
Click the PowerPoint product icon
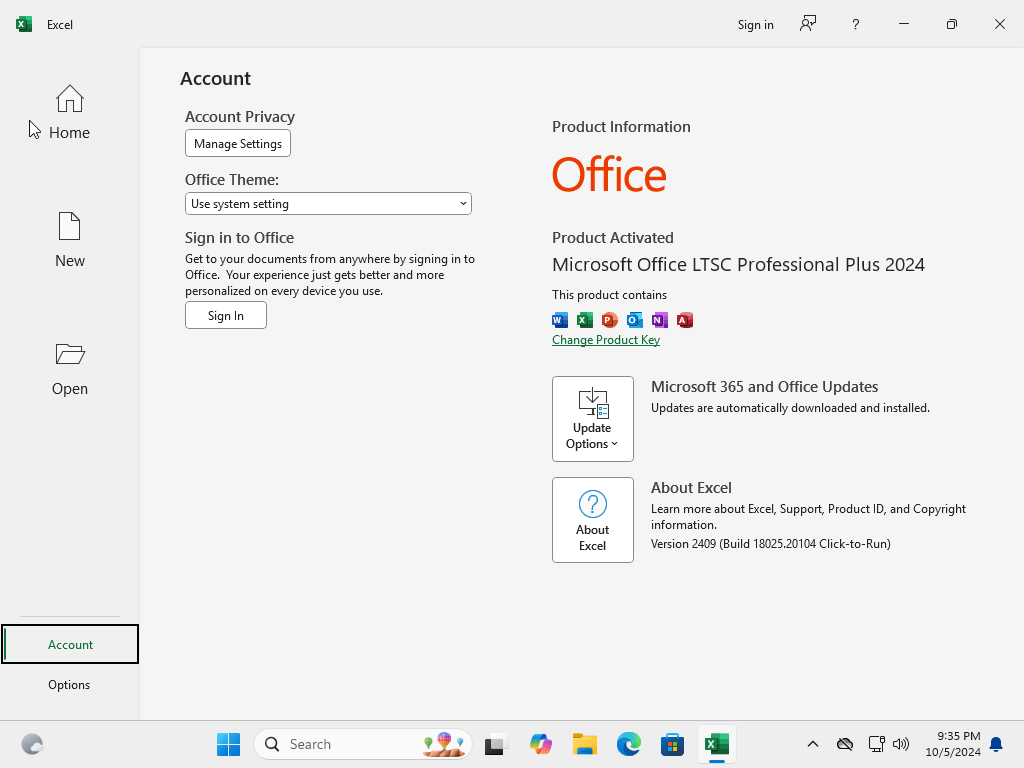pyautogui.click(x=609, y=320)
